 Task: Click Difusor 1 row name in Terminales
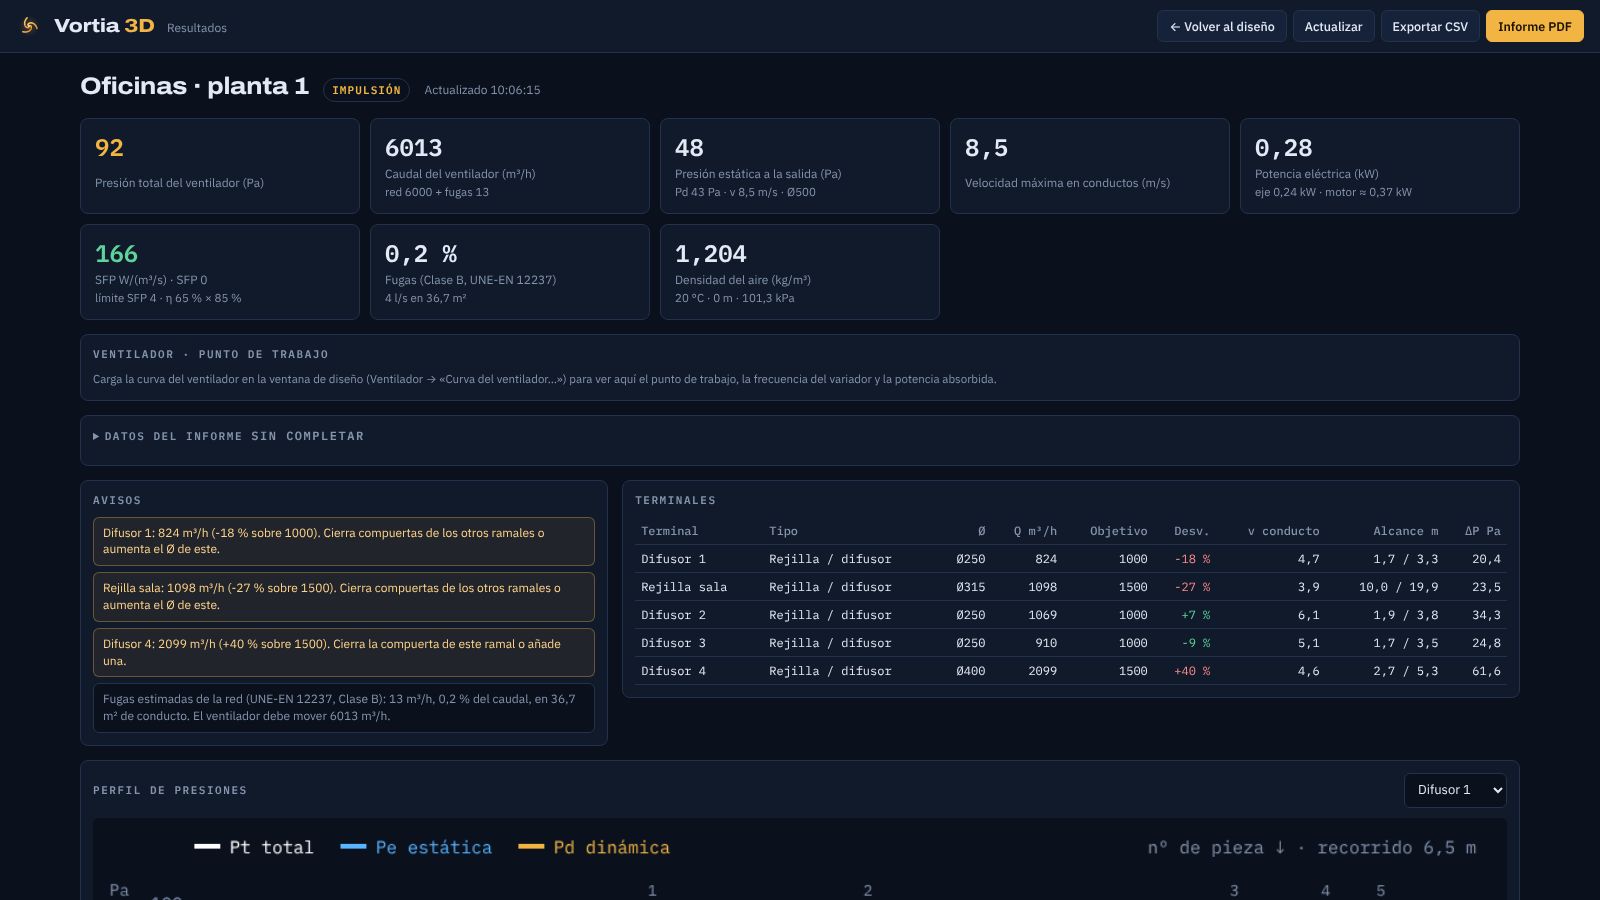pyautogui.click(x=673, y=559)
